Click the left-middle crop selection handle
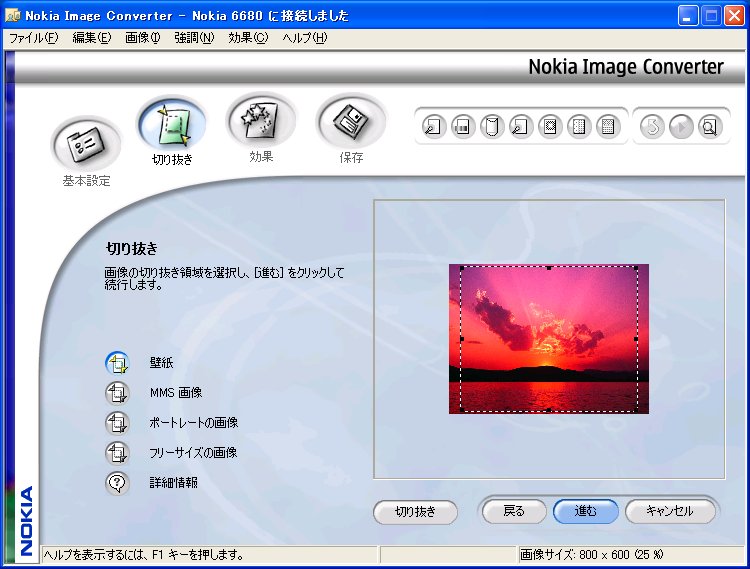This screenshot has width=750, height=569. click(x=462, y=339)
